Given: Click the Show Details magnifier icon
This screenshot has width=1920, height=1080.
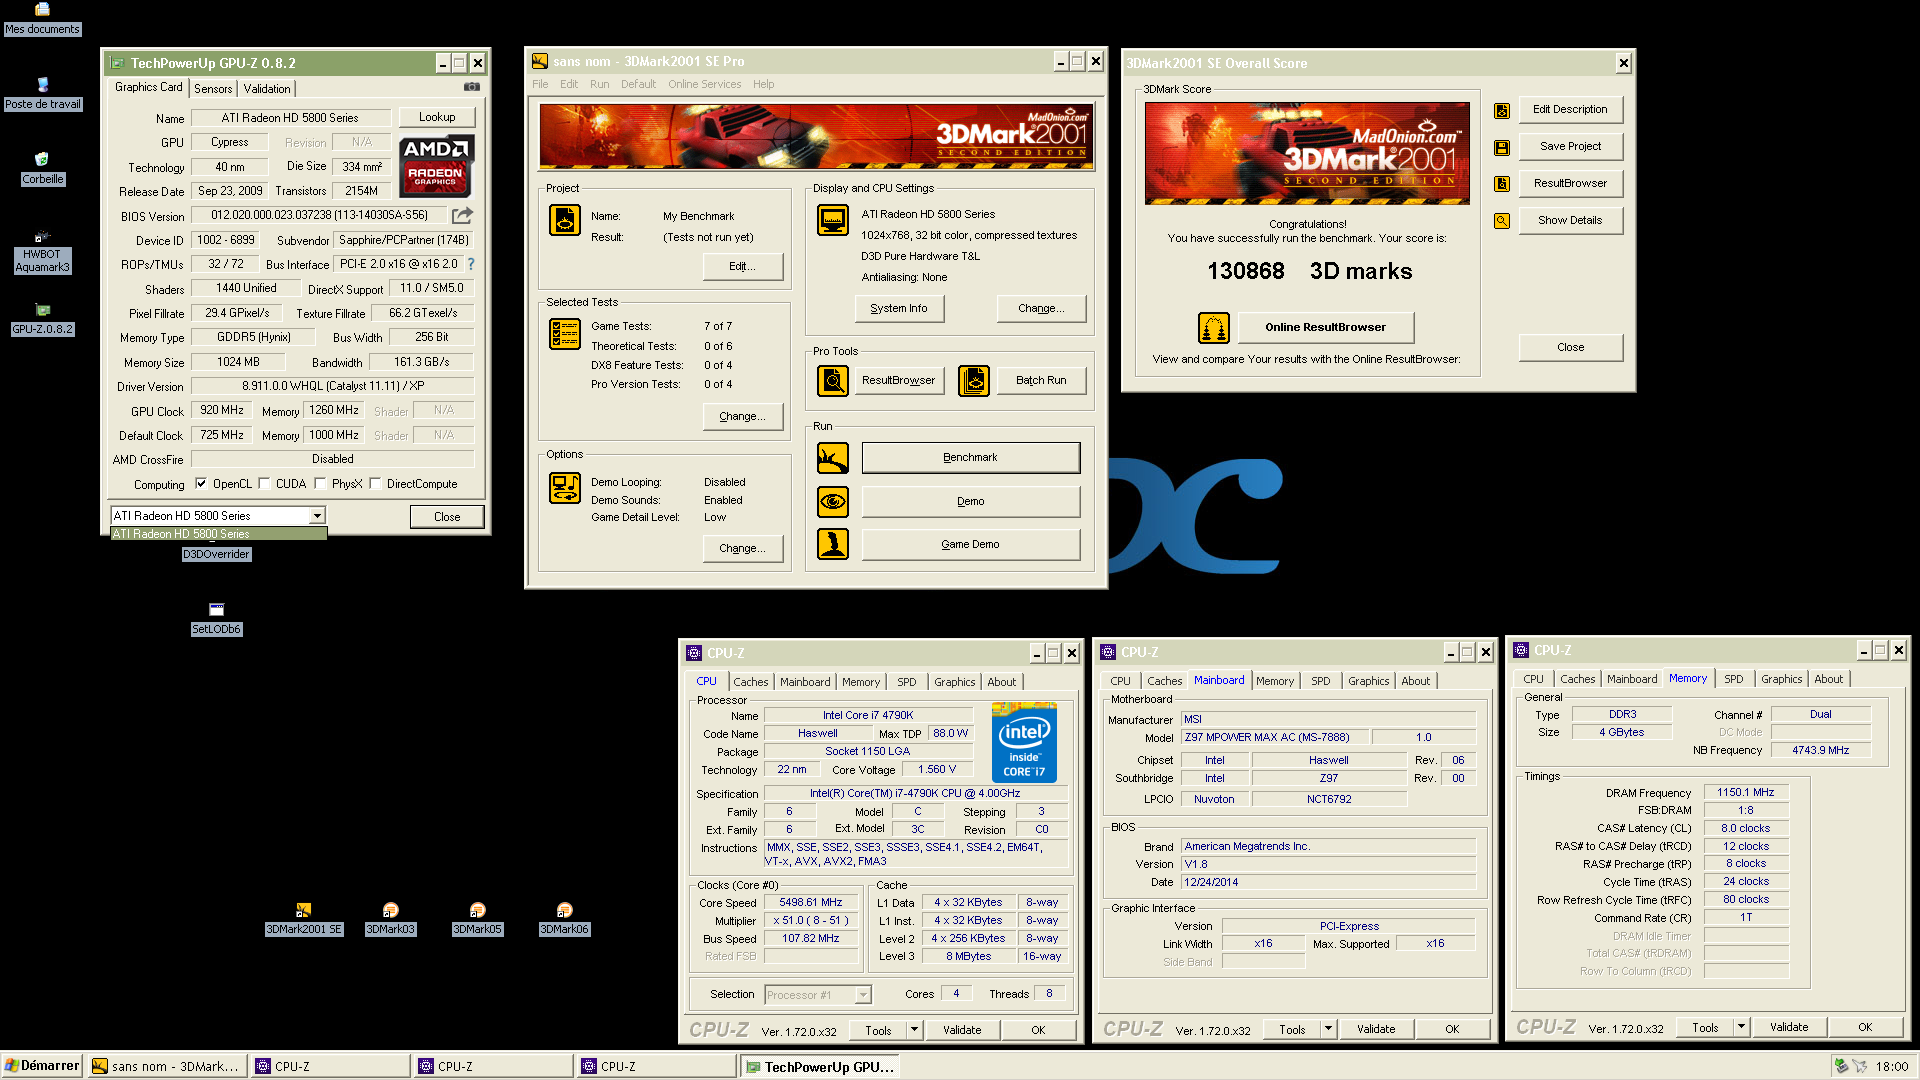Looking at the screenshot, I should pos(1502,221).
